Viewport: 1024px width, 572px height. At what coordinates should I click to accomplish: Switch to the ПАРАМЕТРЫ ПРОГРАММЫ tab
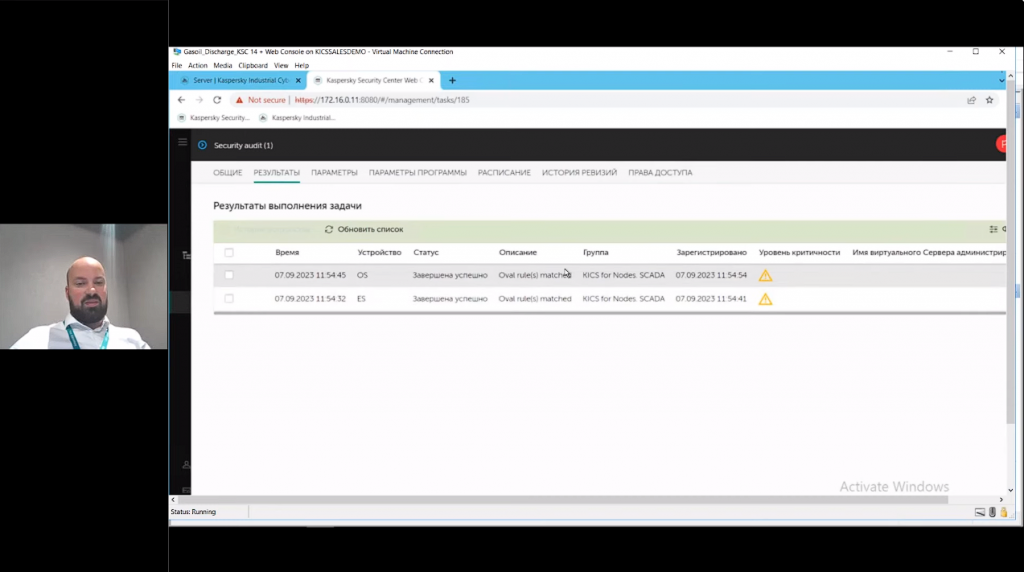pos(417,172)
